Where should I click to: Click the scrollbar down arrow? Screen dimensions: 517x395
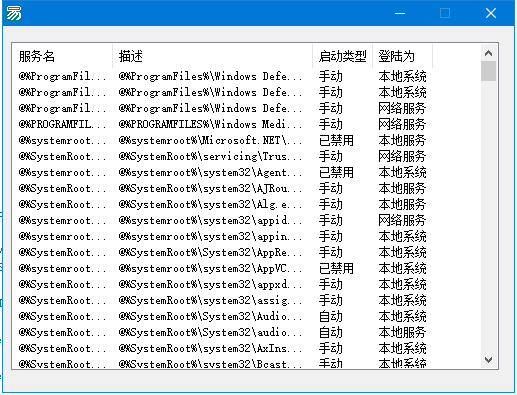point(488,360)
